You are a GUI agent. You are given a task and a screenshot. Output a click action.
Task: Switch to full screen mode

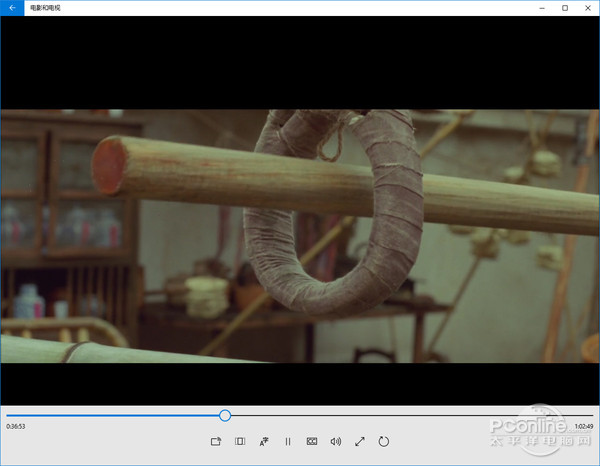click(360, 442)
